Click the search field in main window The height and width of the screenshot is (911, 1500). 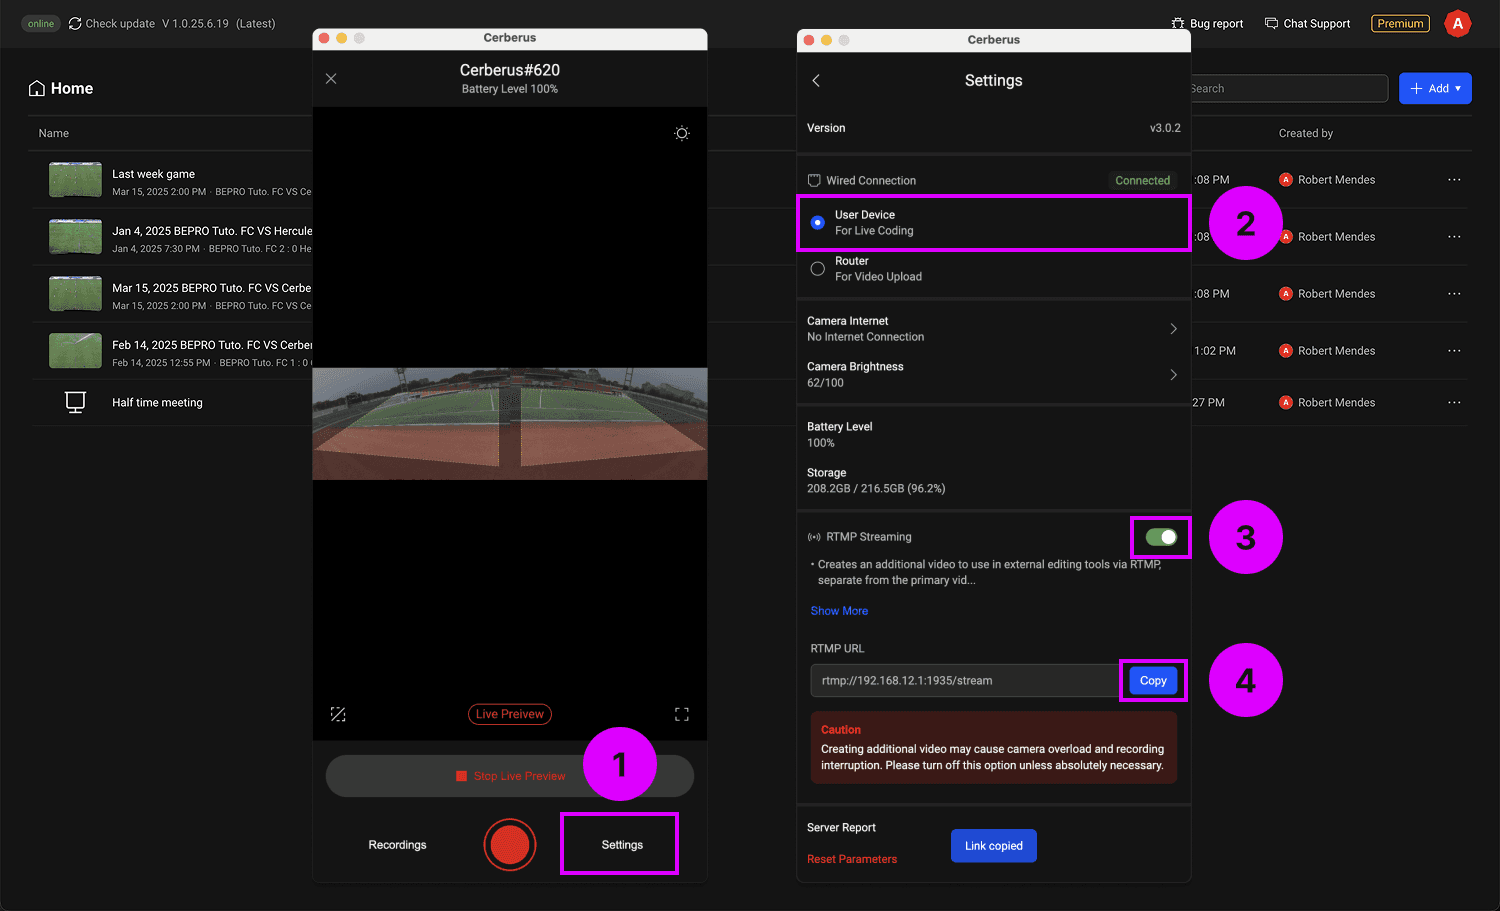point(1289,88)
